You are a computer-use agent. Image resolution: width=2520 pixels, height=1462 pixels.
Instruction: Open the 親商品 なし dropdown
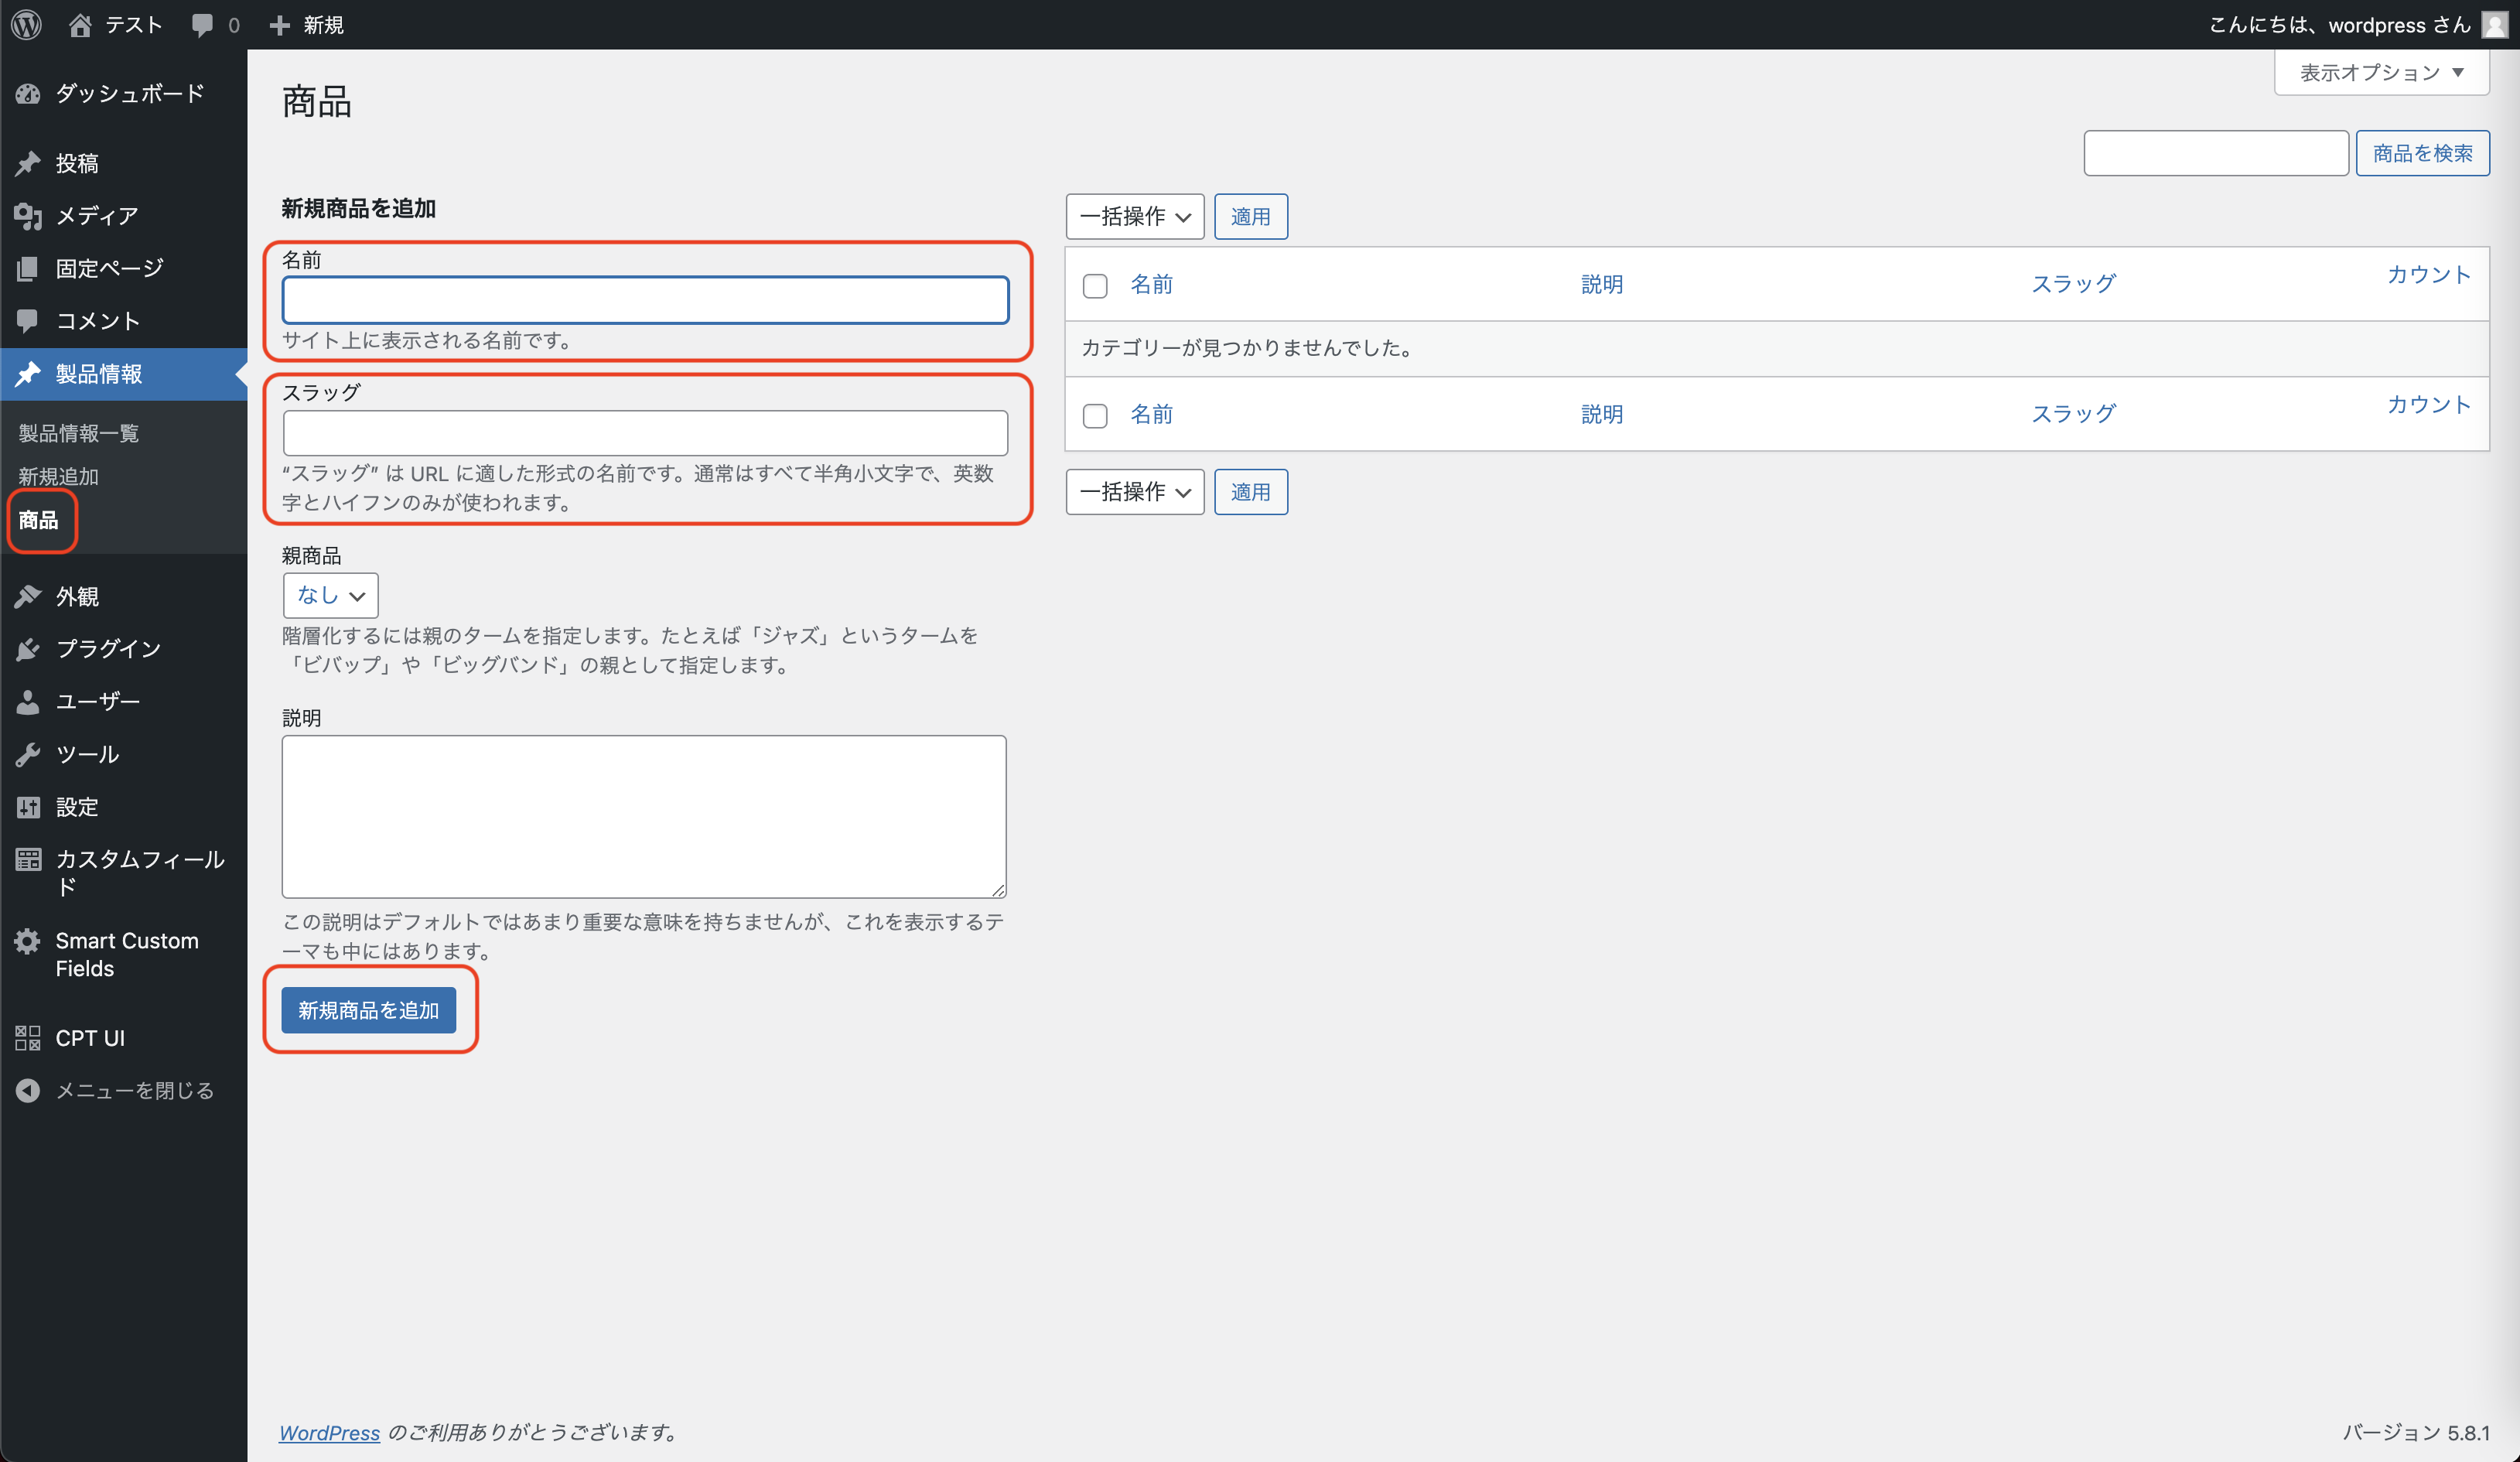pyautogui.click(x=330, y=595)
